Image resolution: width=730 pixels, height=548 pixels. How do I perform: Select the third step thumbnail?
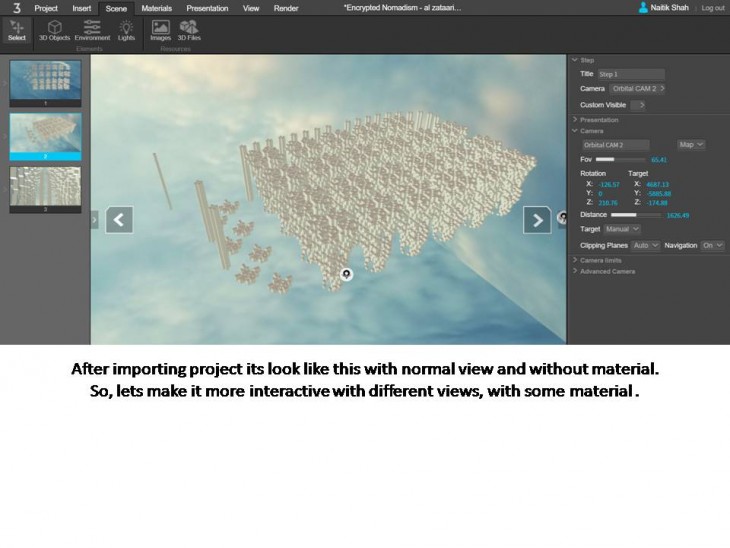click(45, 188)
